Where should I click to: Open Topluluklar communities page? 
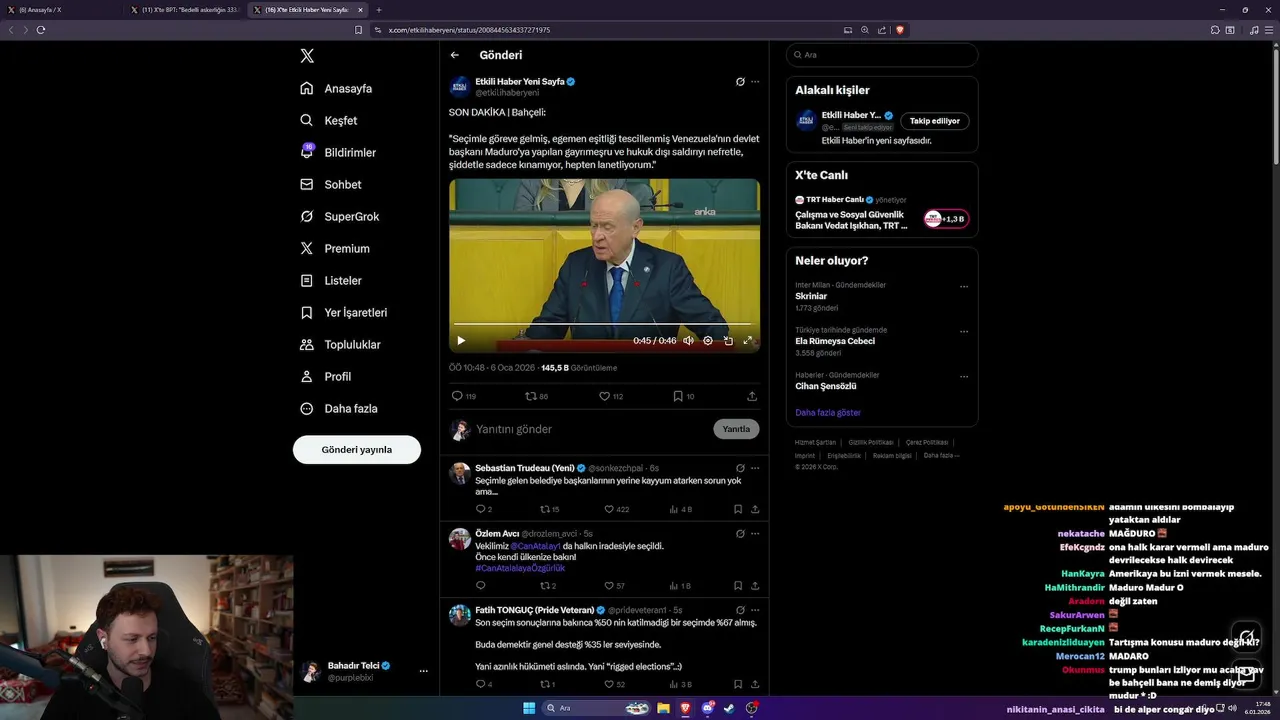(x=340, y=344)
